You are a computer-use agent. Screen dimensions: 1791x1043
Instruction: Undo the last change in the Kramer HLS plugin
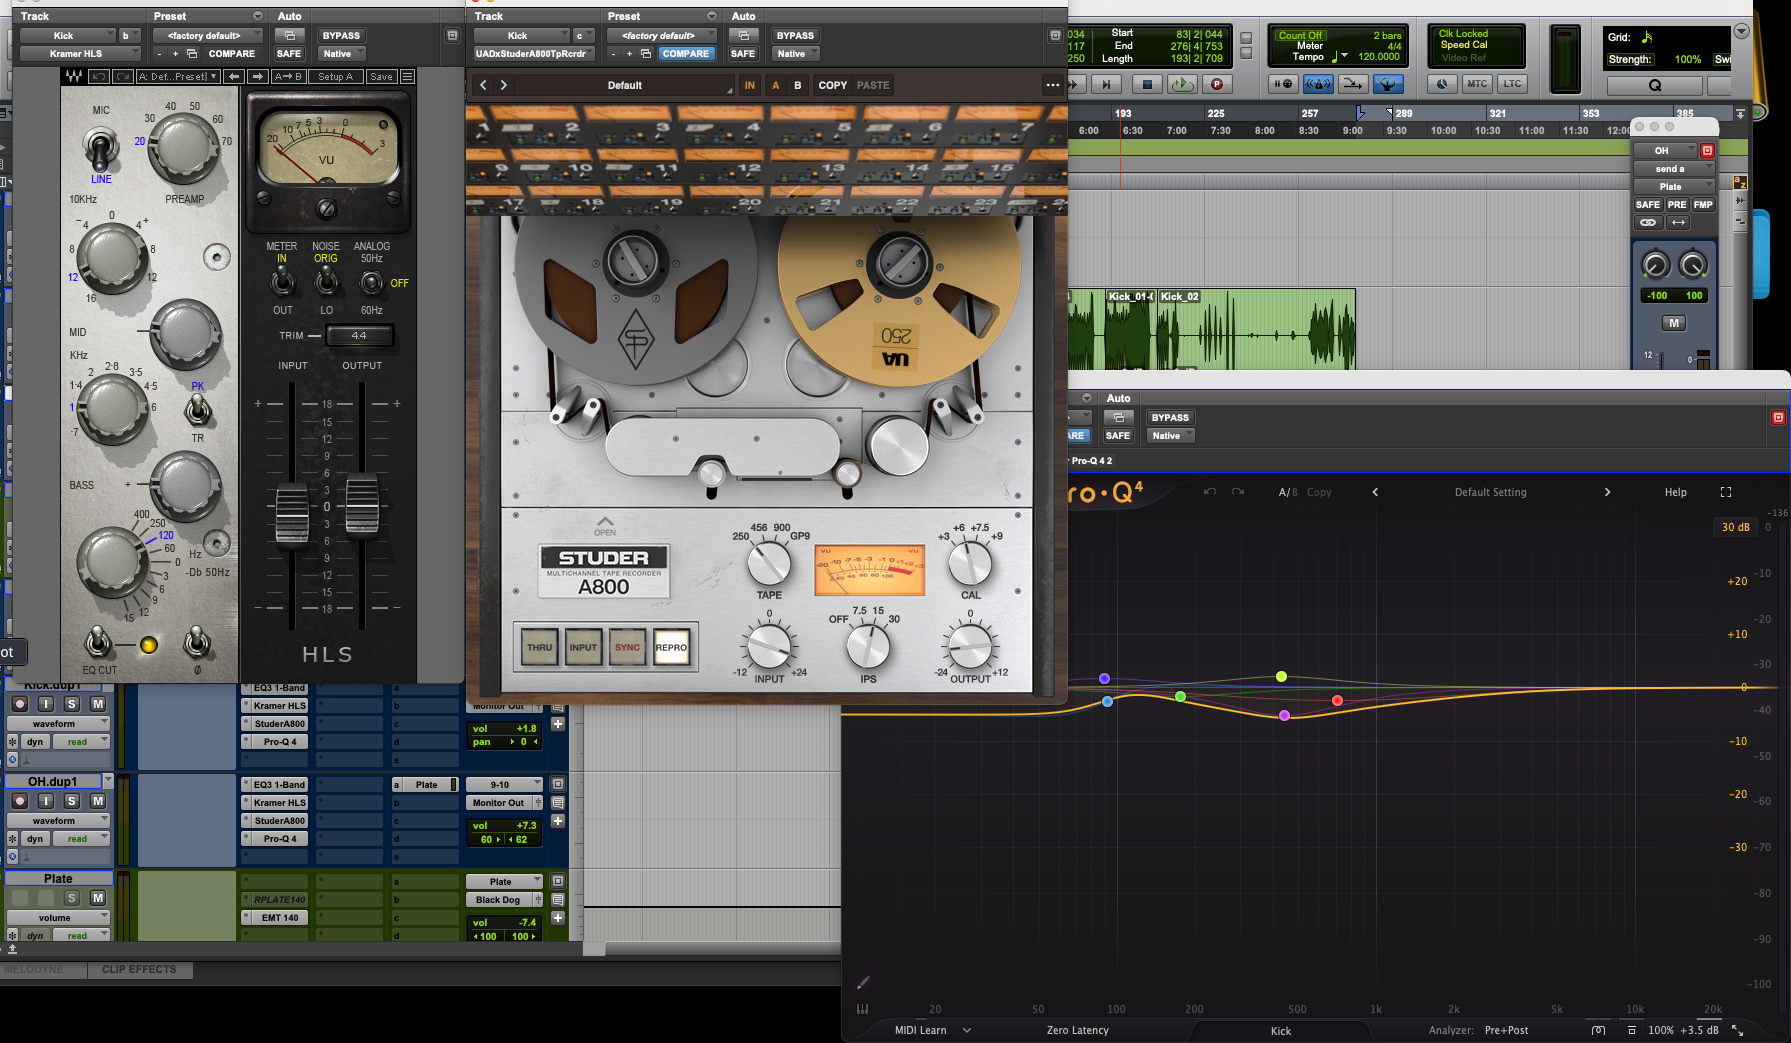coord(99,77)
